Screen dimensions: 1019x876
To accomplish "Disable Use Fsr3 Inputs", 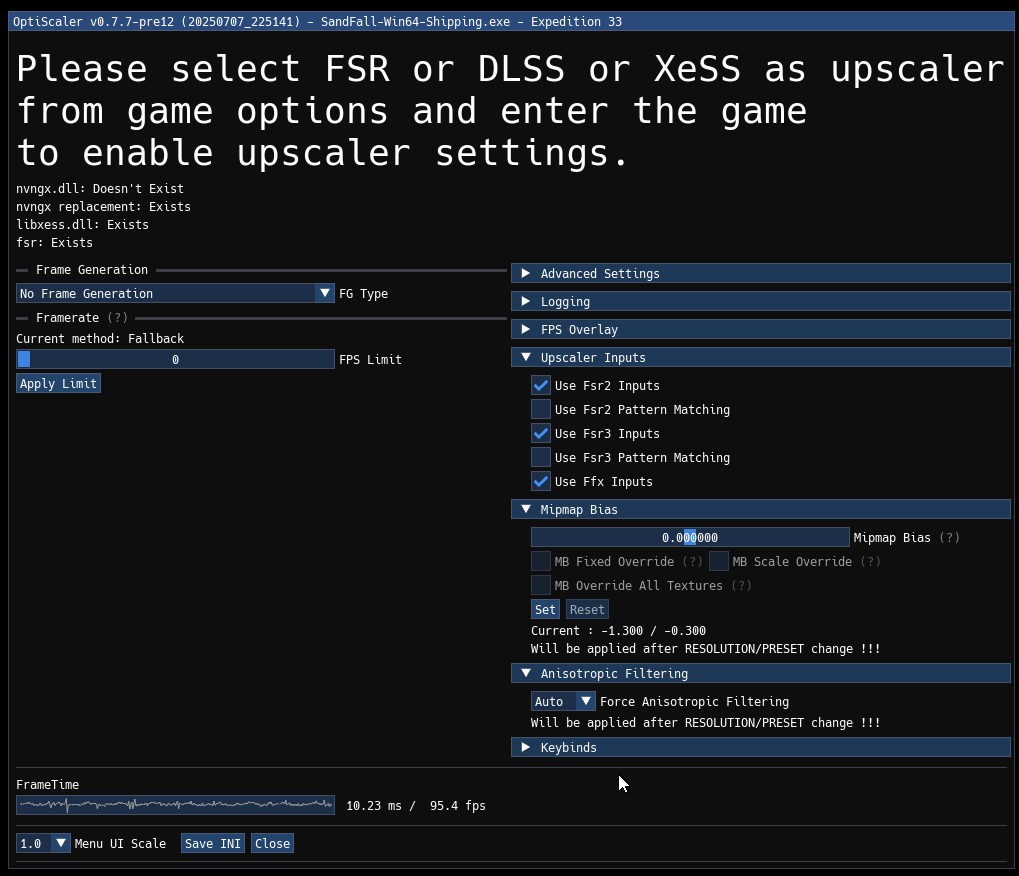I will [x=540, y=433].
